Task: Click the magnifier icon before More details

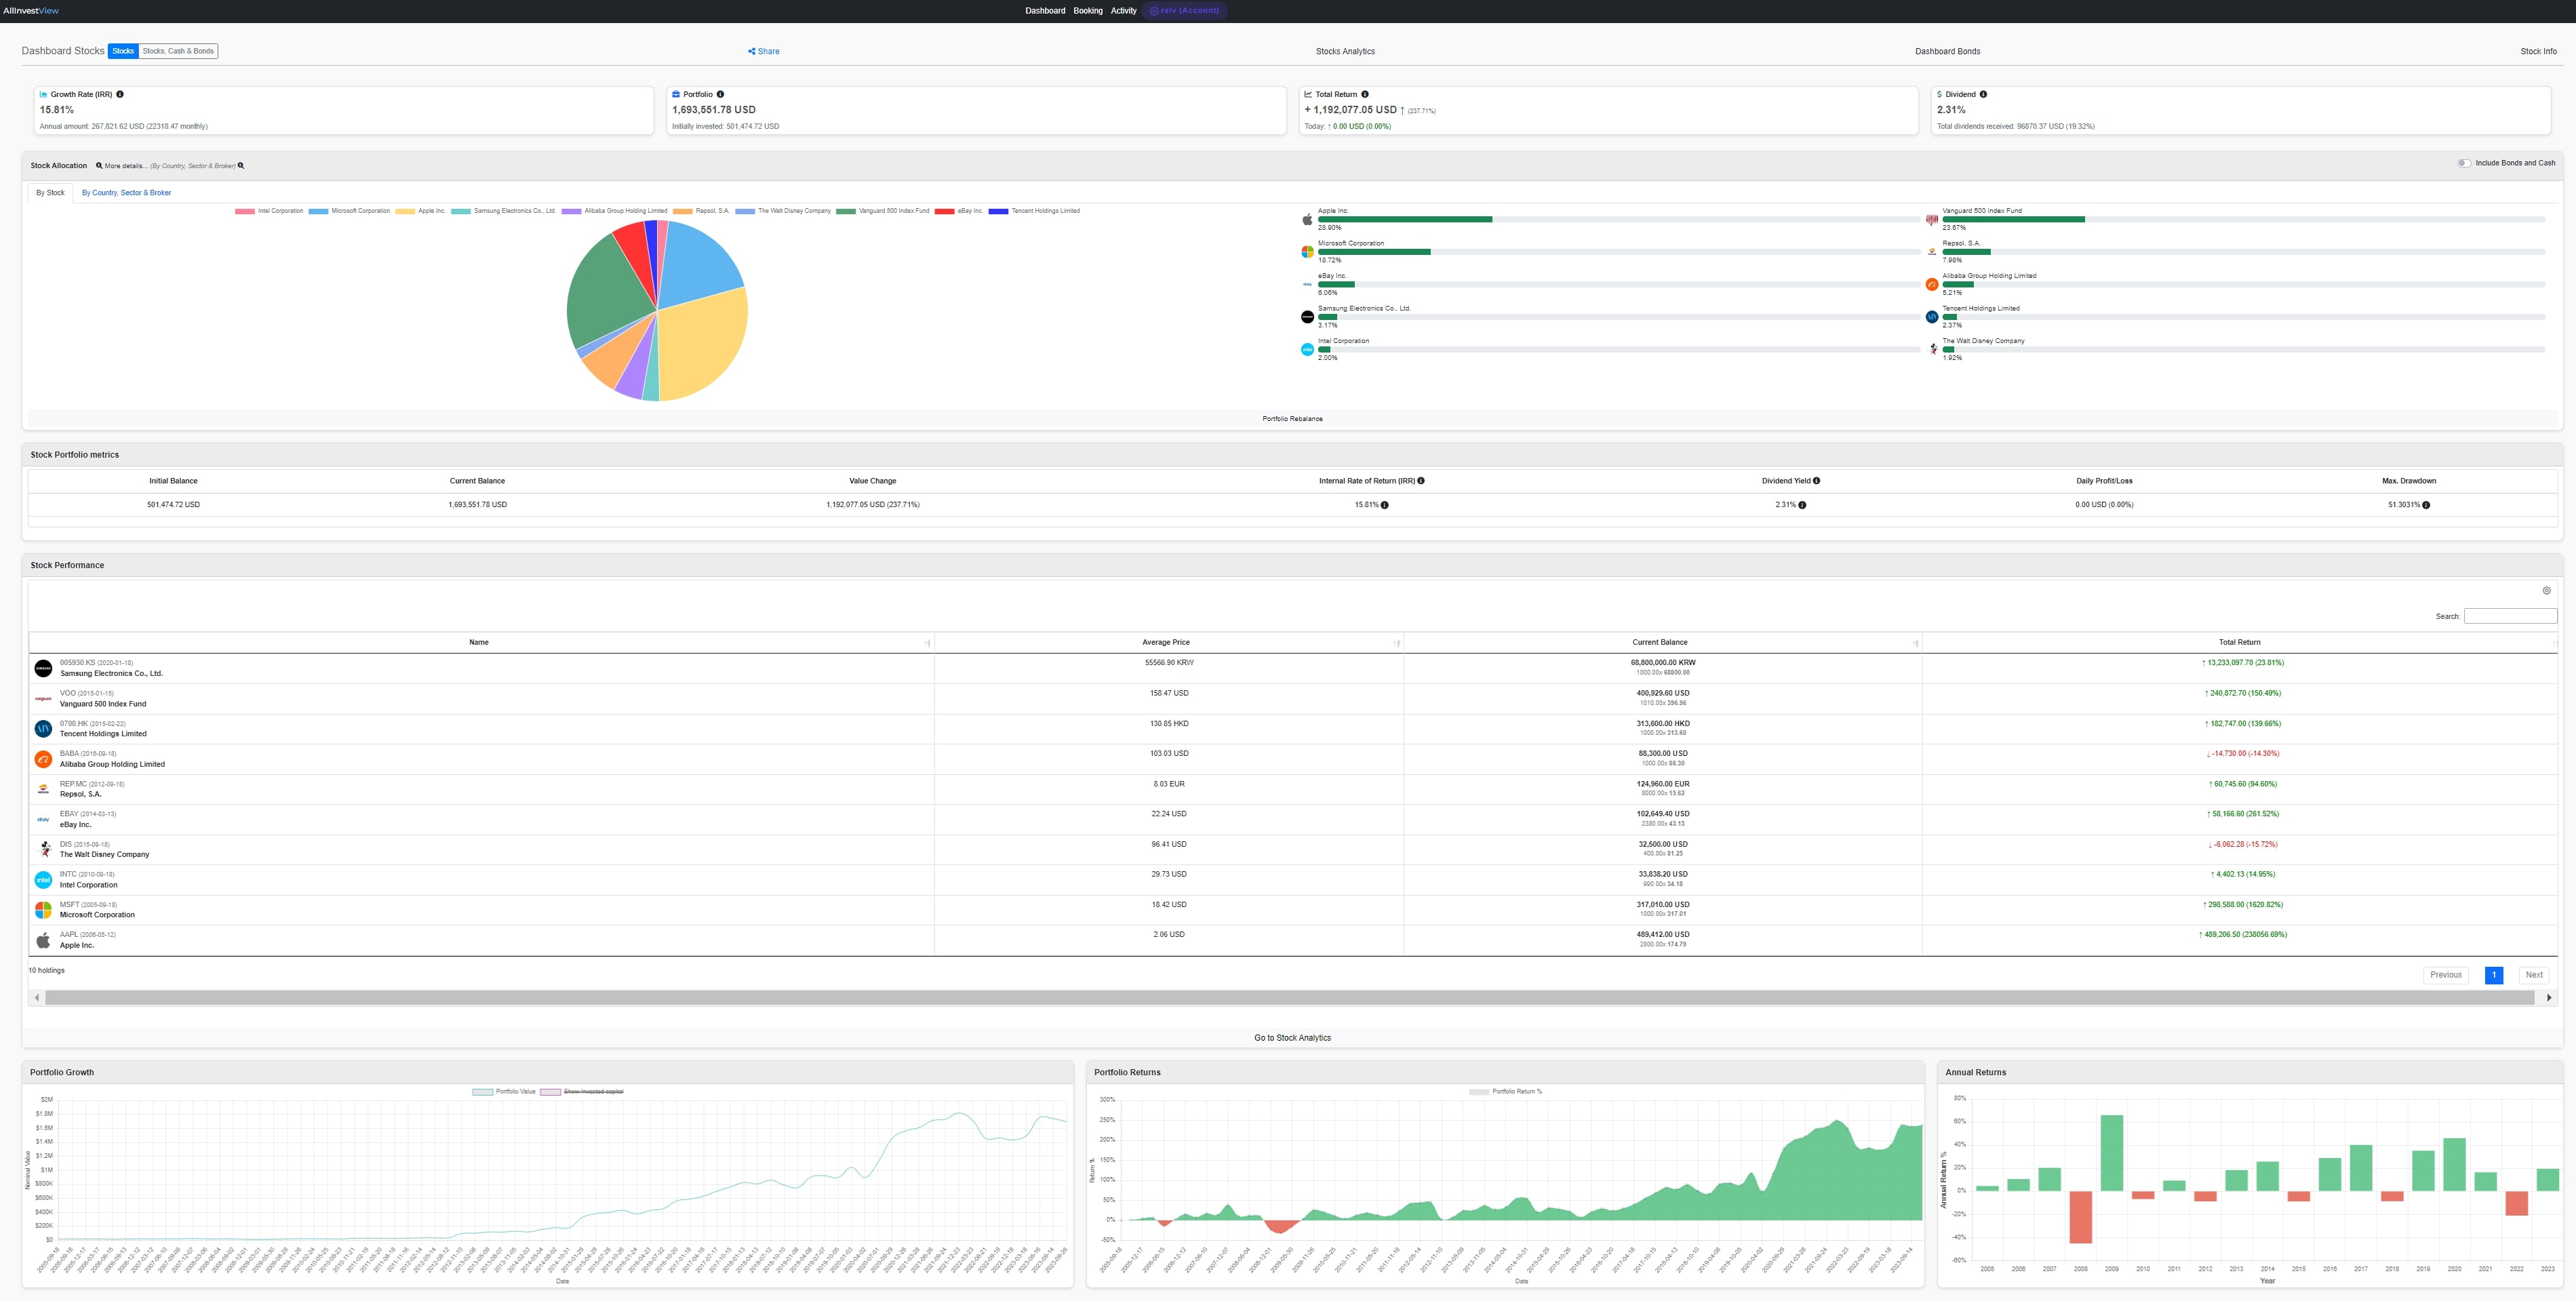Action: (99, 166)
